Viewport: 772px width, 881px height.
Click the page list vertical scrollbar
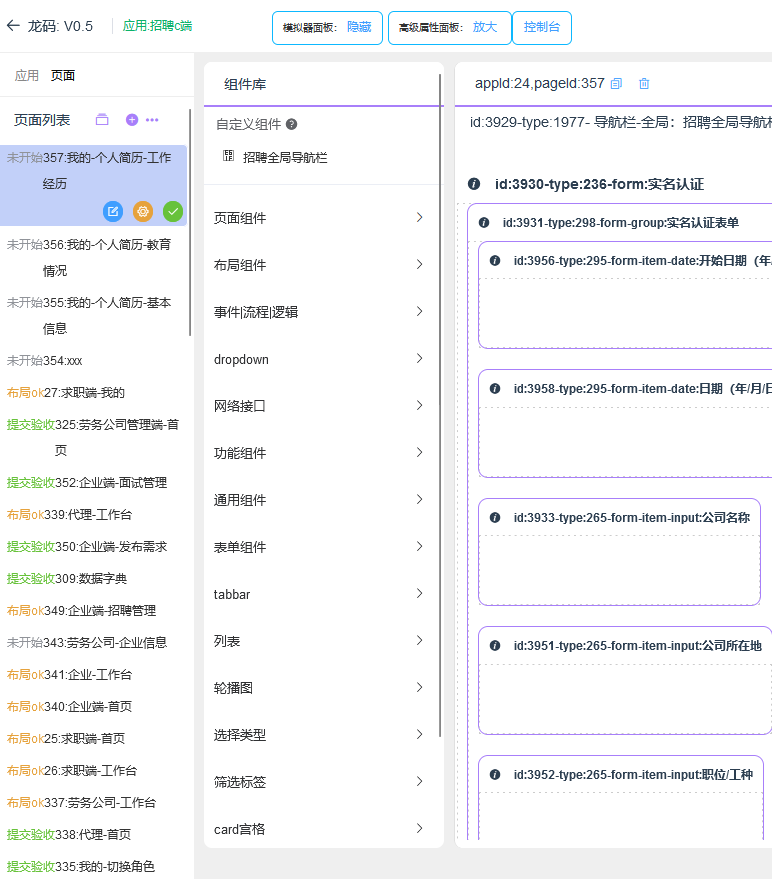[190, 222]
